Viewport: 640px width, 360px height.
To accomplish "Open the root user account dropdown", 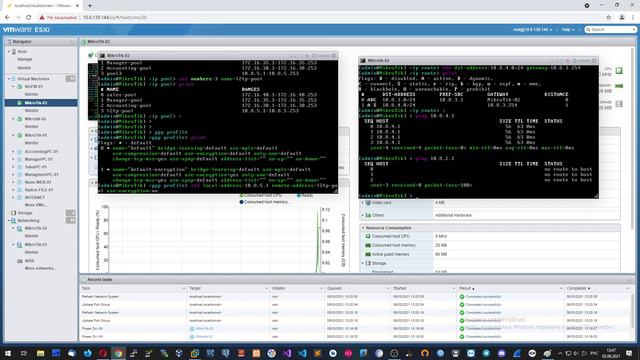I will [533, 30].
